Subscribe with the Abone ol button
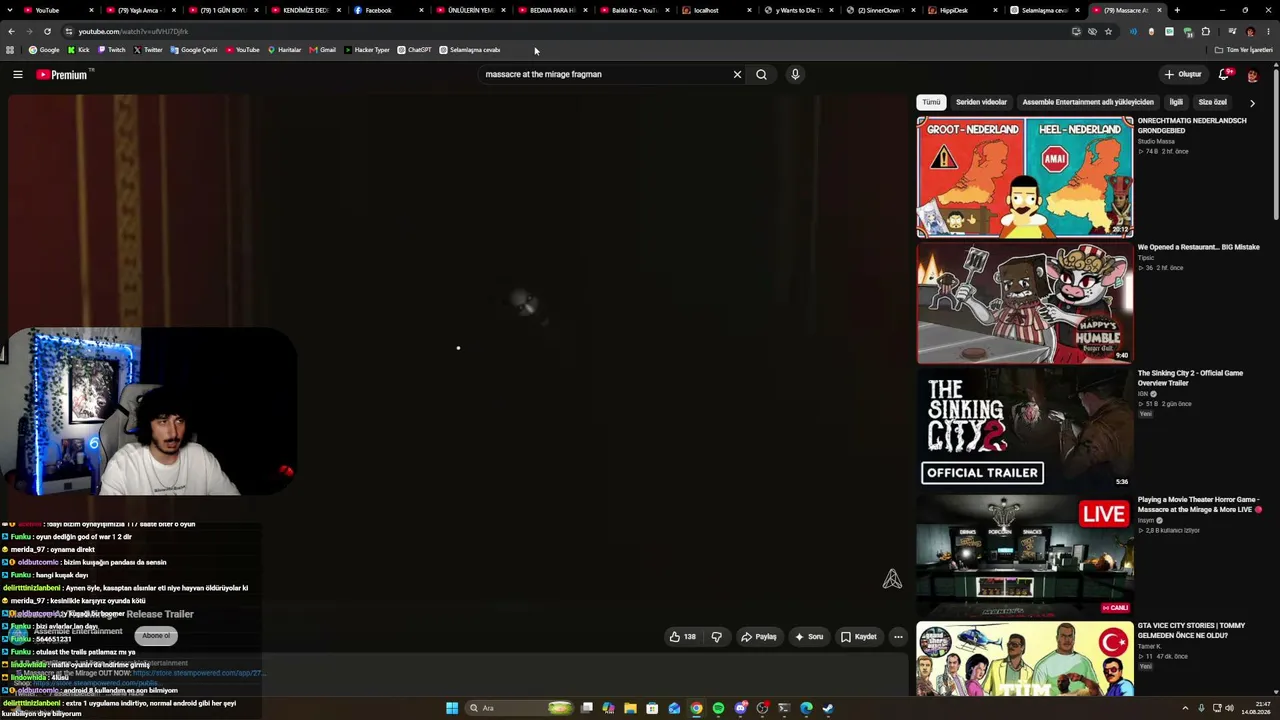This screenshot has height=720, width=1280. 155,636
